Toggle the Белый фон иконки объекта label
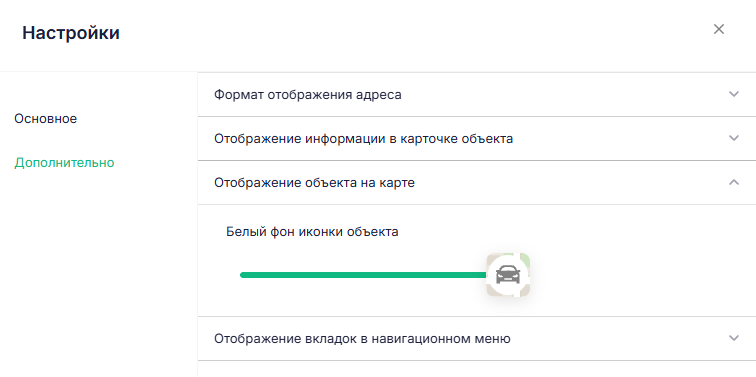Screen dimensions: 756x377 (x=312, y=232)
